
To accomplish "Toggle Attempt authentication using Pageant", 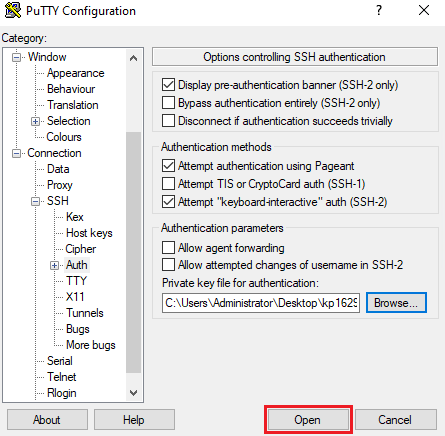I will [x=168, y=166].
